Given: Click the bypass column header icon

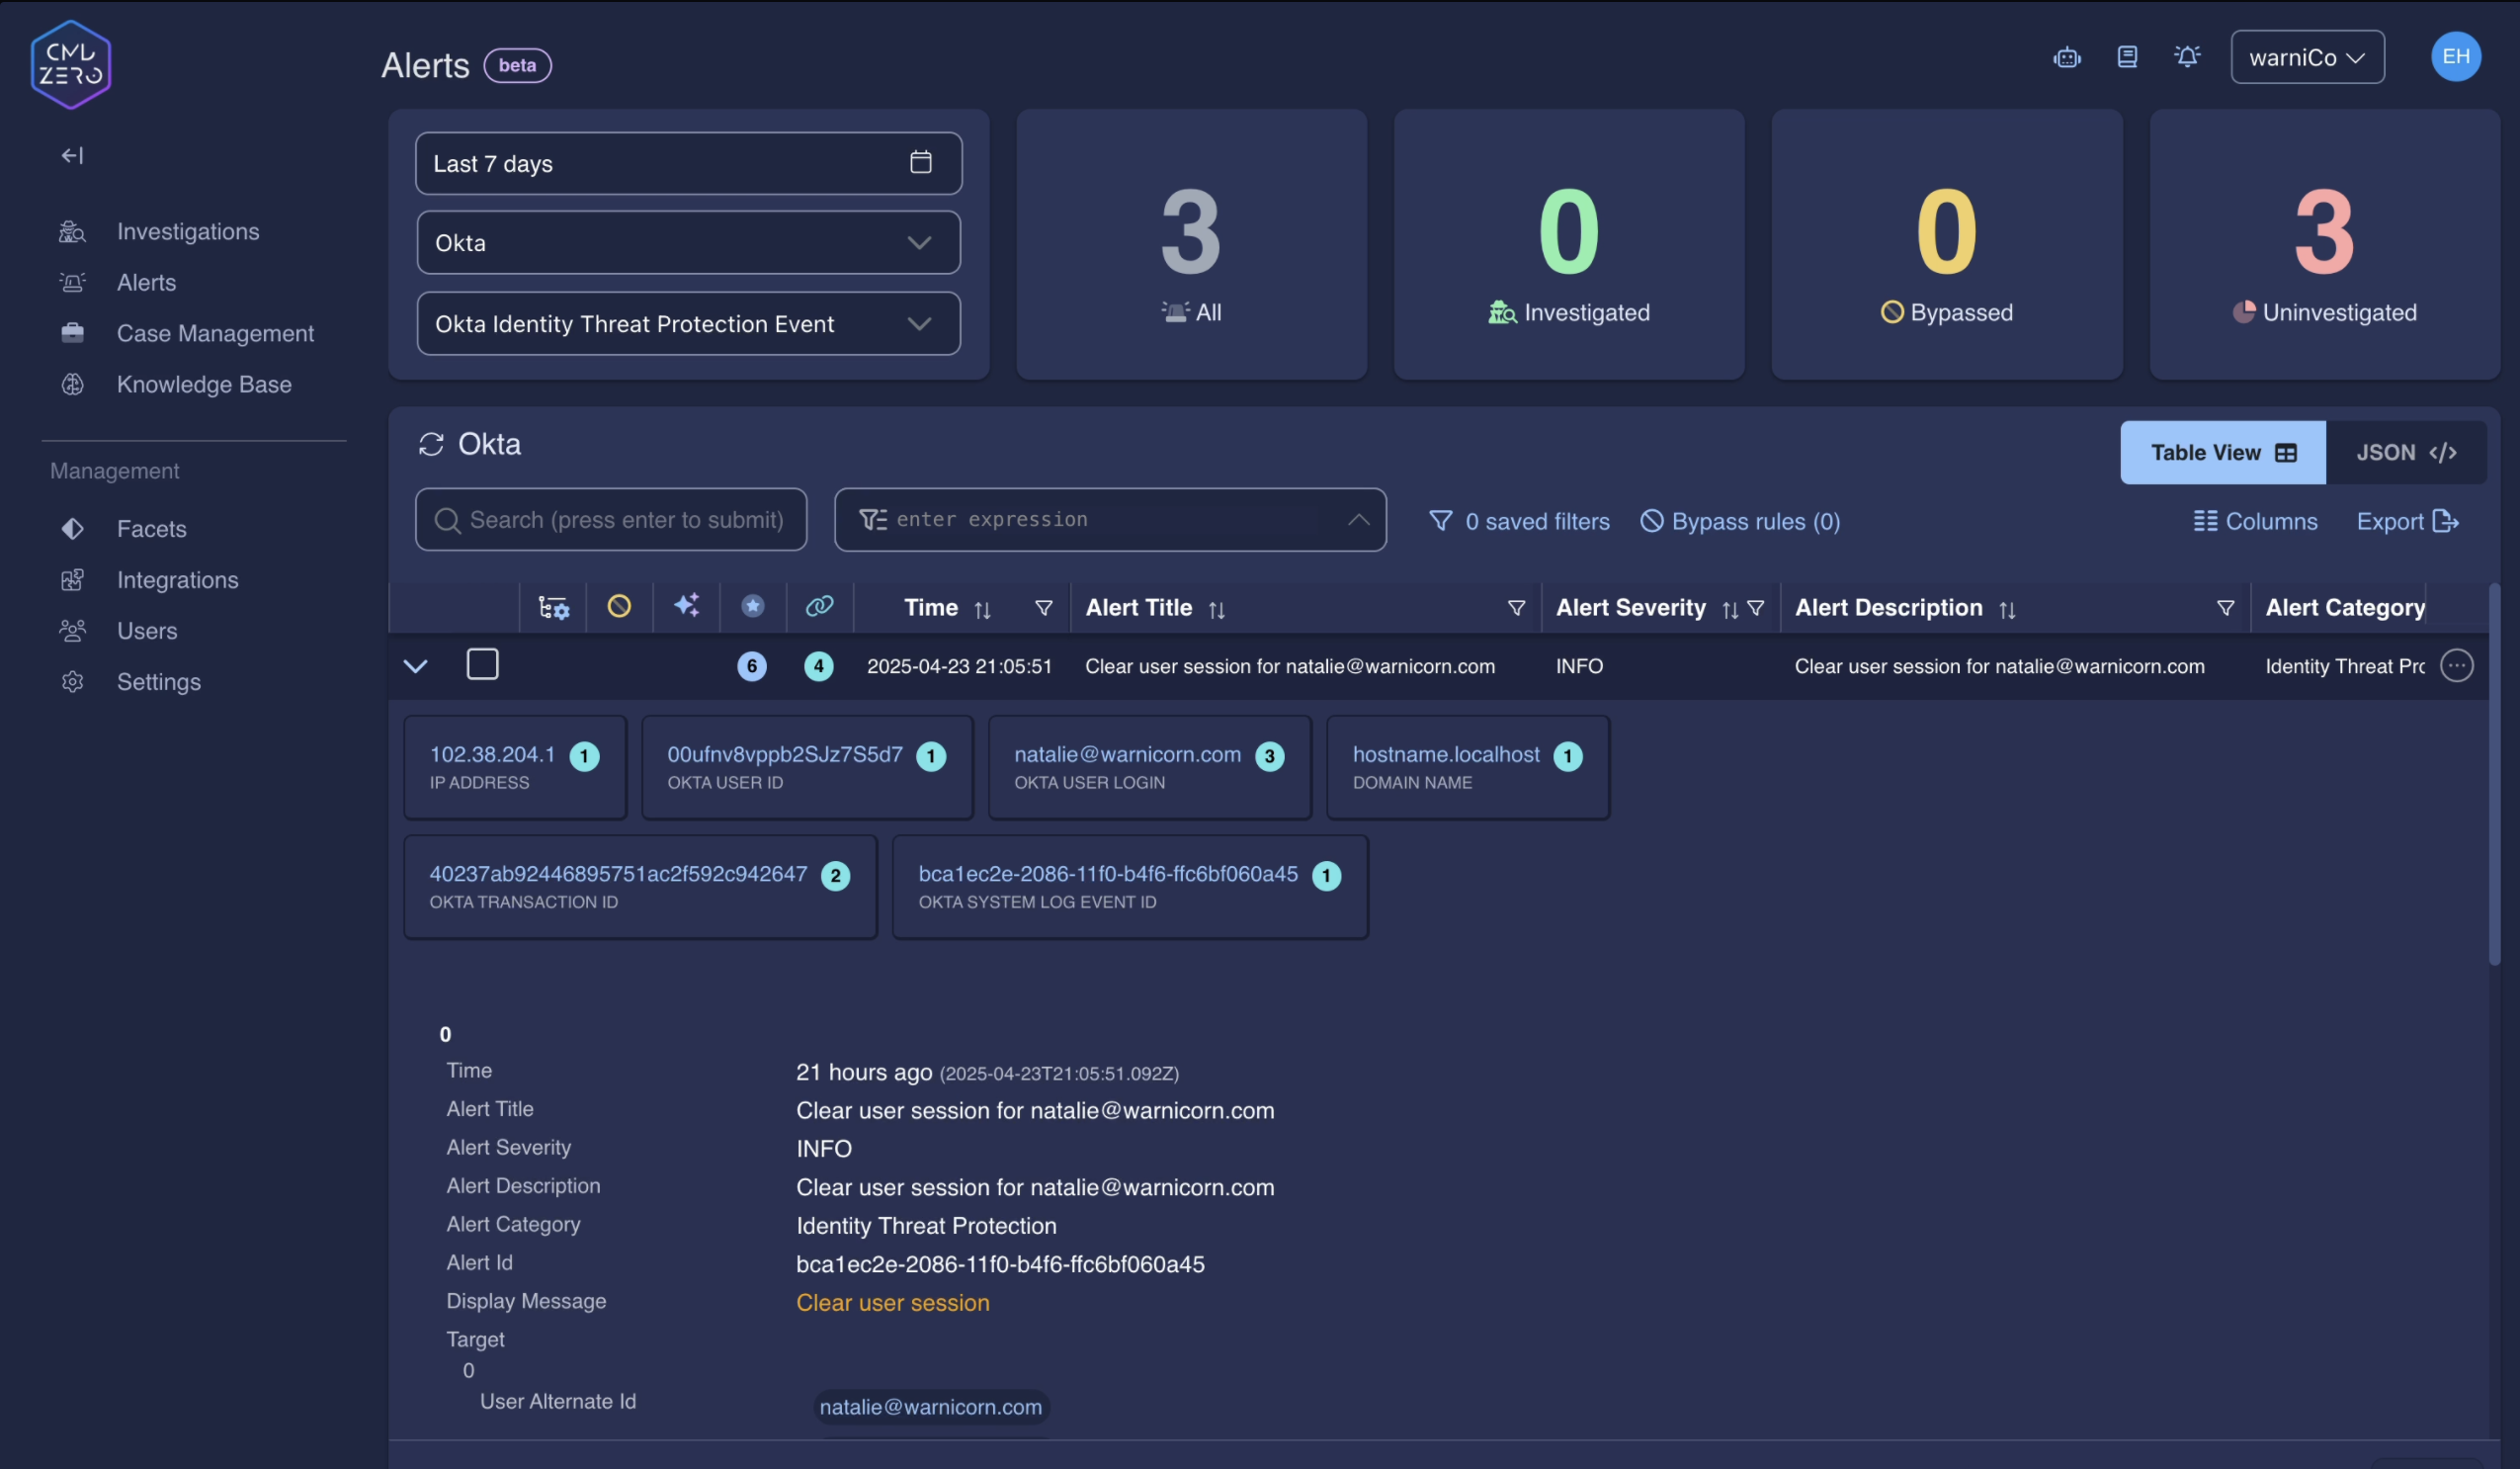Looking at the screenshot, I should [619, 606].
